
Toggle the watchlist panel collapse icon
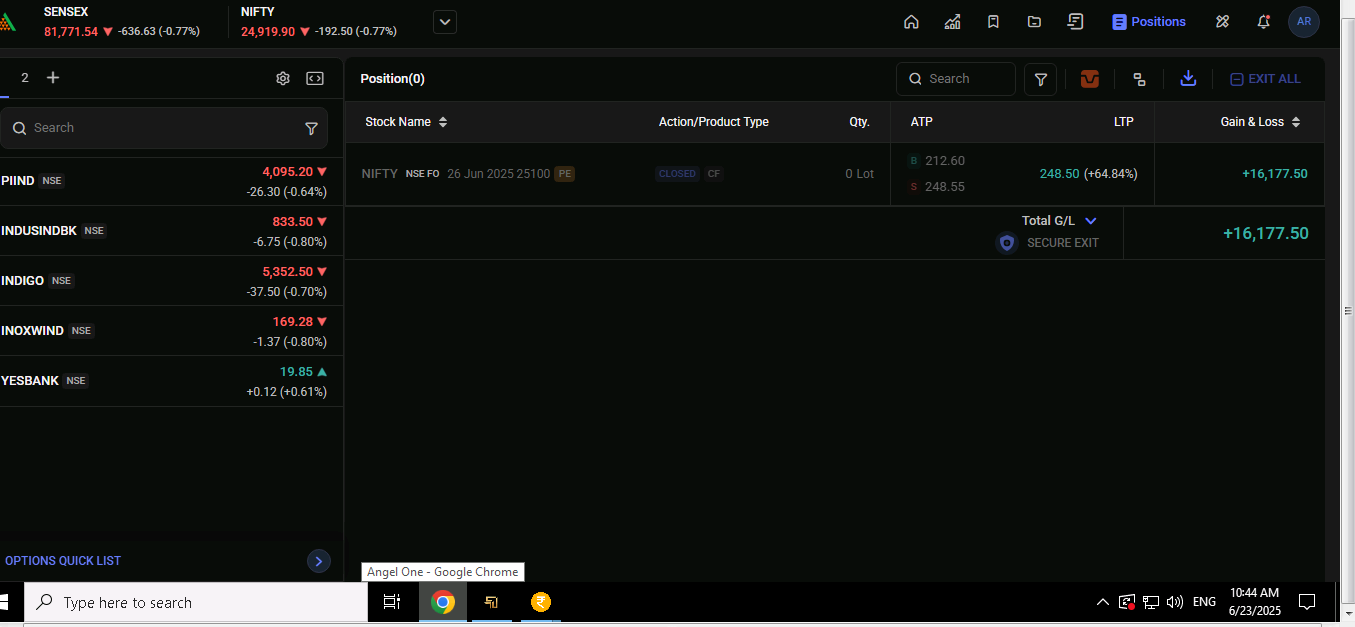tap(315, 79)
